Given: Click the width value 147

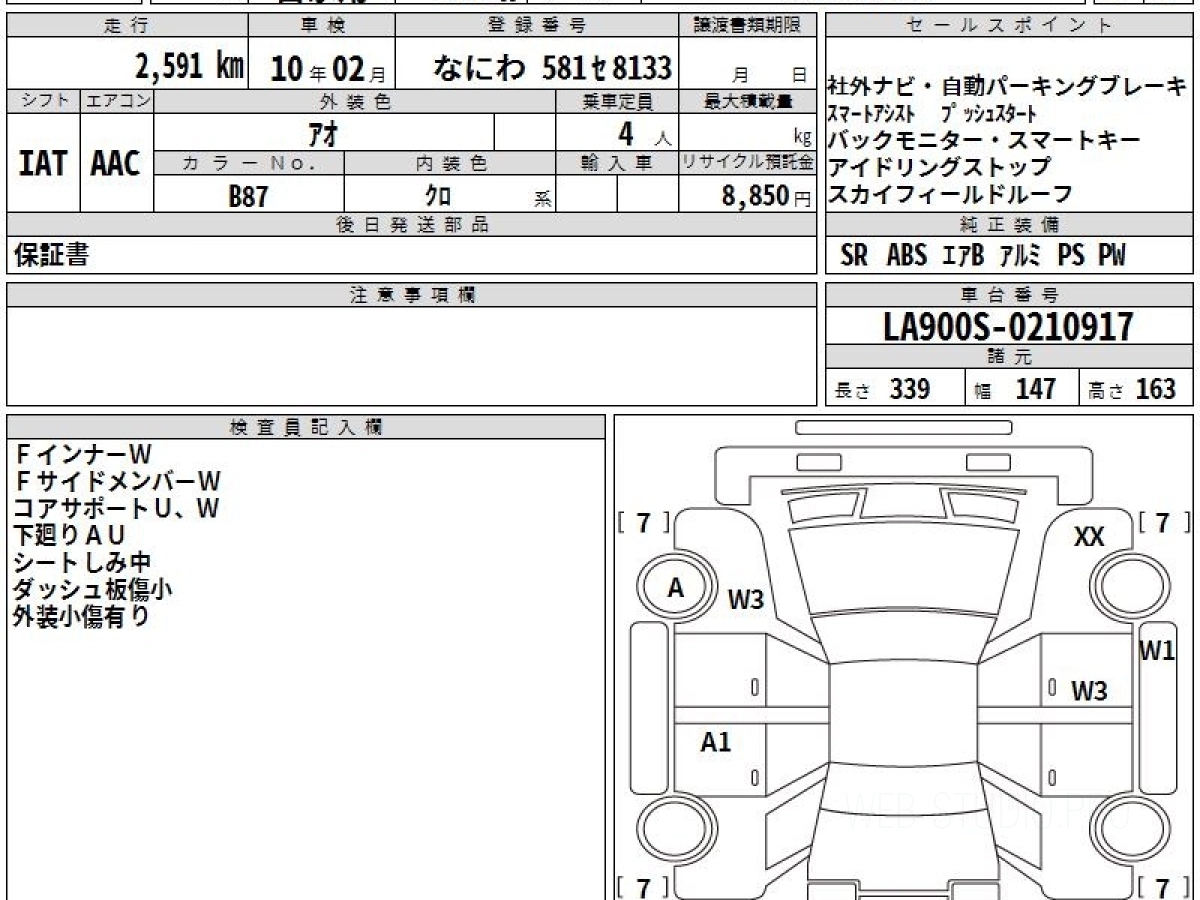Looking at the screenshot, I should click(1035, 389).
